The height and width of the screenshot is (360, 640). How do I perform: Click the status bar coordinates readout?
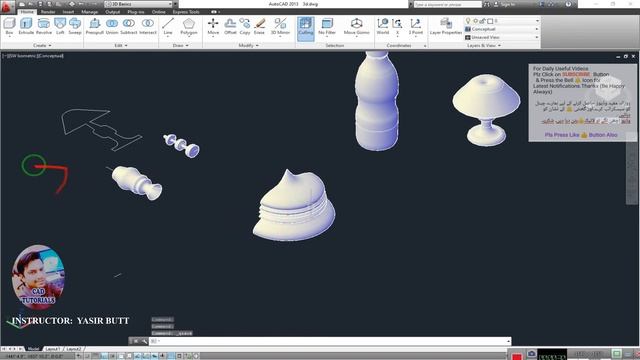(x=34, y=356)
